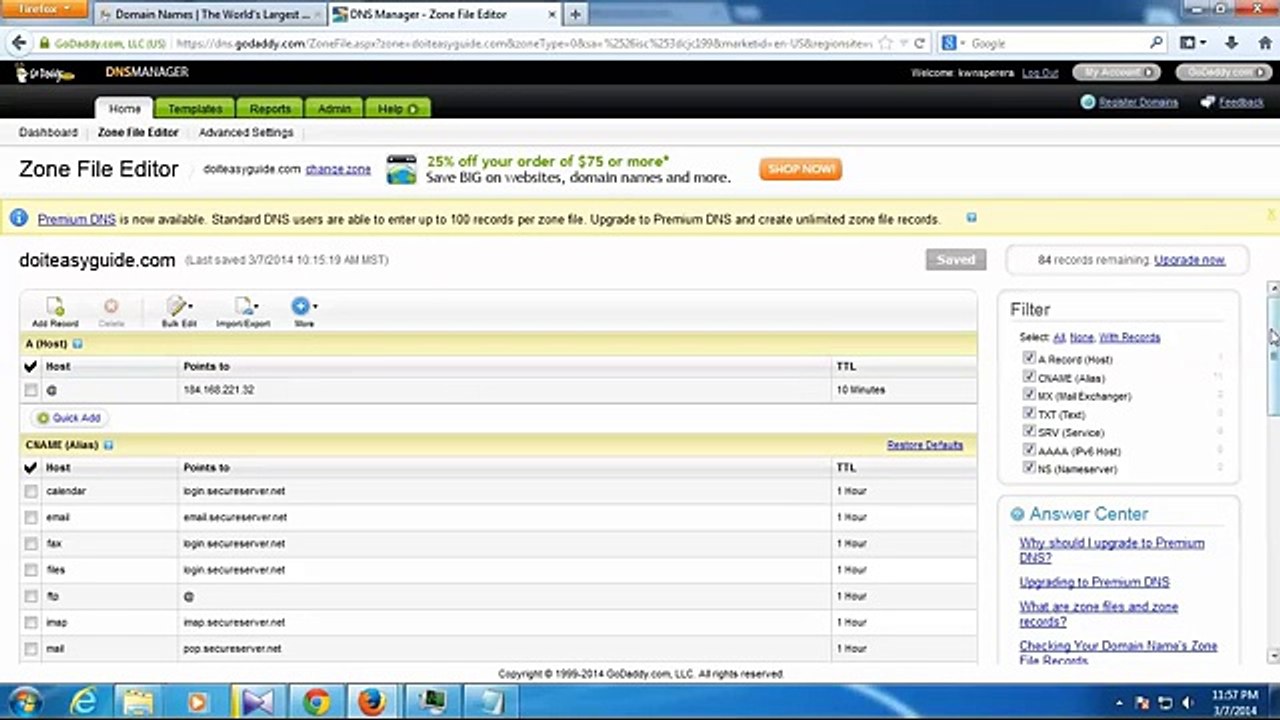
Task: Launch Internet Explorer from the taskbar
Action: [x=83, y=702]
